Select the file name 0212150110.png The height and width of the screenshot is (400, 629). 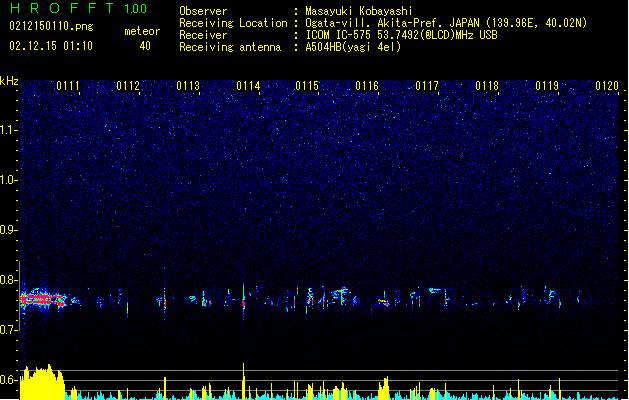(51, 26)
